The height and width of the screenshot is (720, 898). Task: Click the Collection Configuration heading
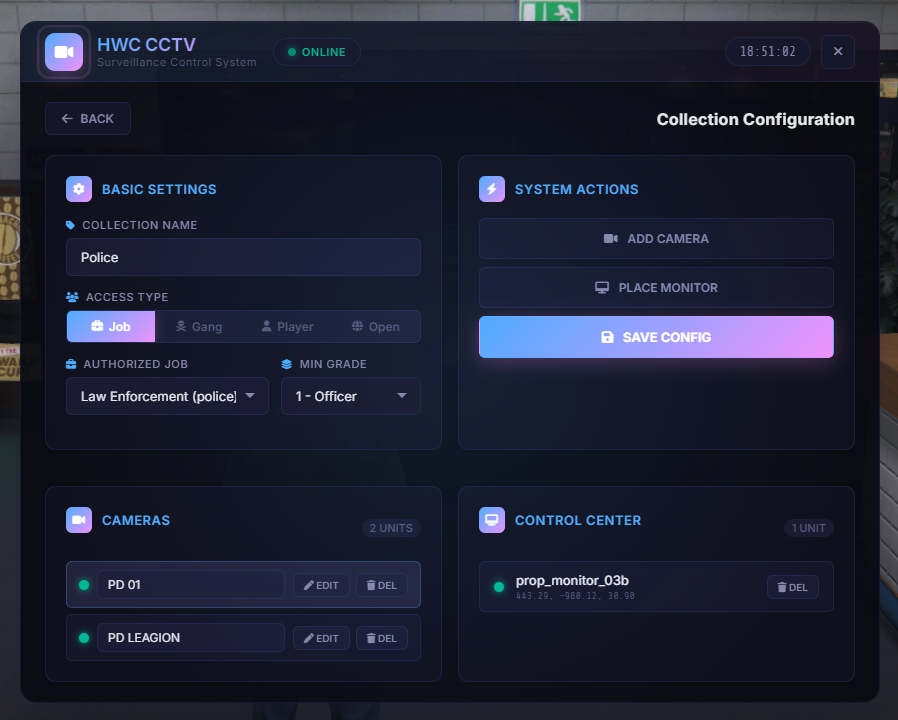755,119
